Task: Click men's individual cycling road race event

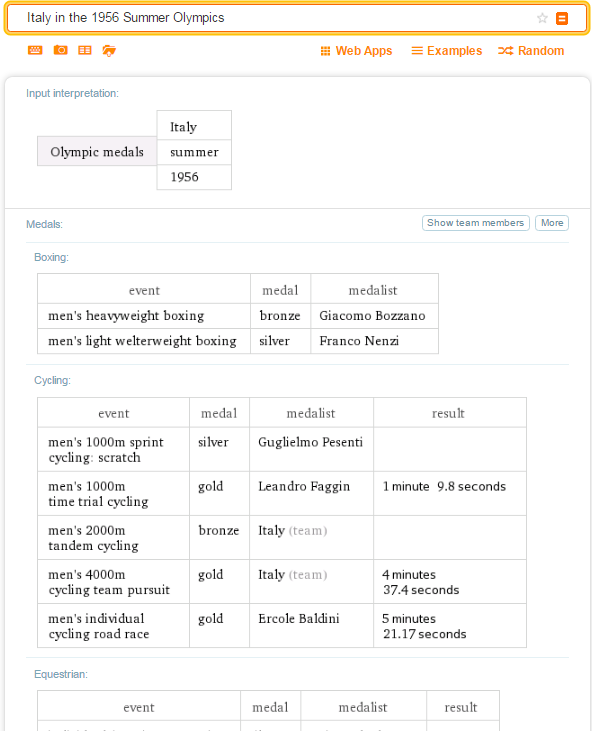Action: (x=98, y=626)
